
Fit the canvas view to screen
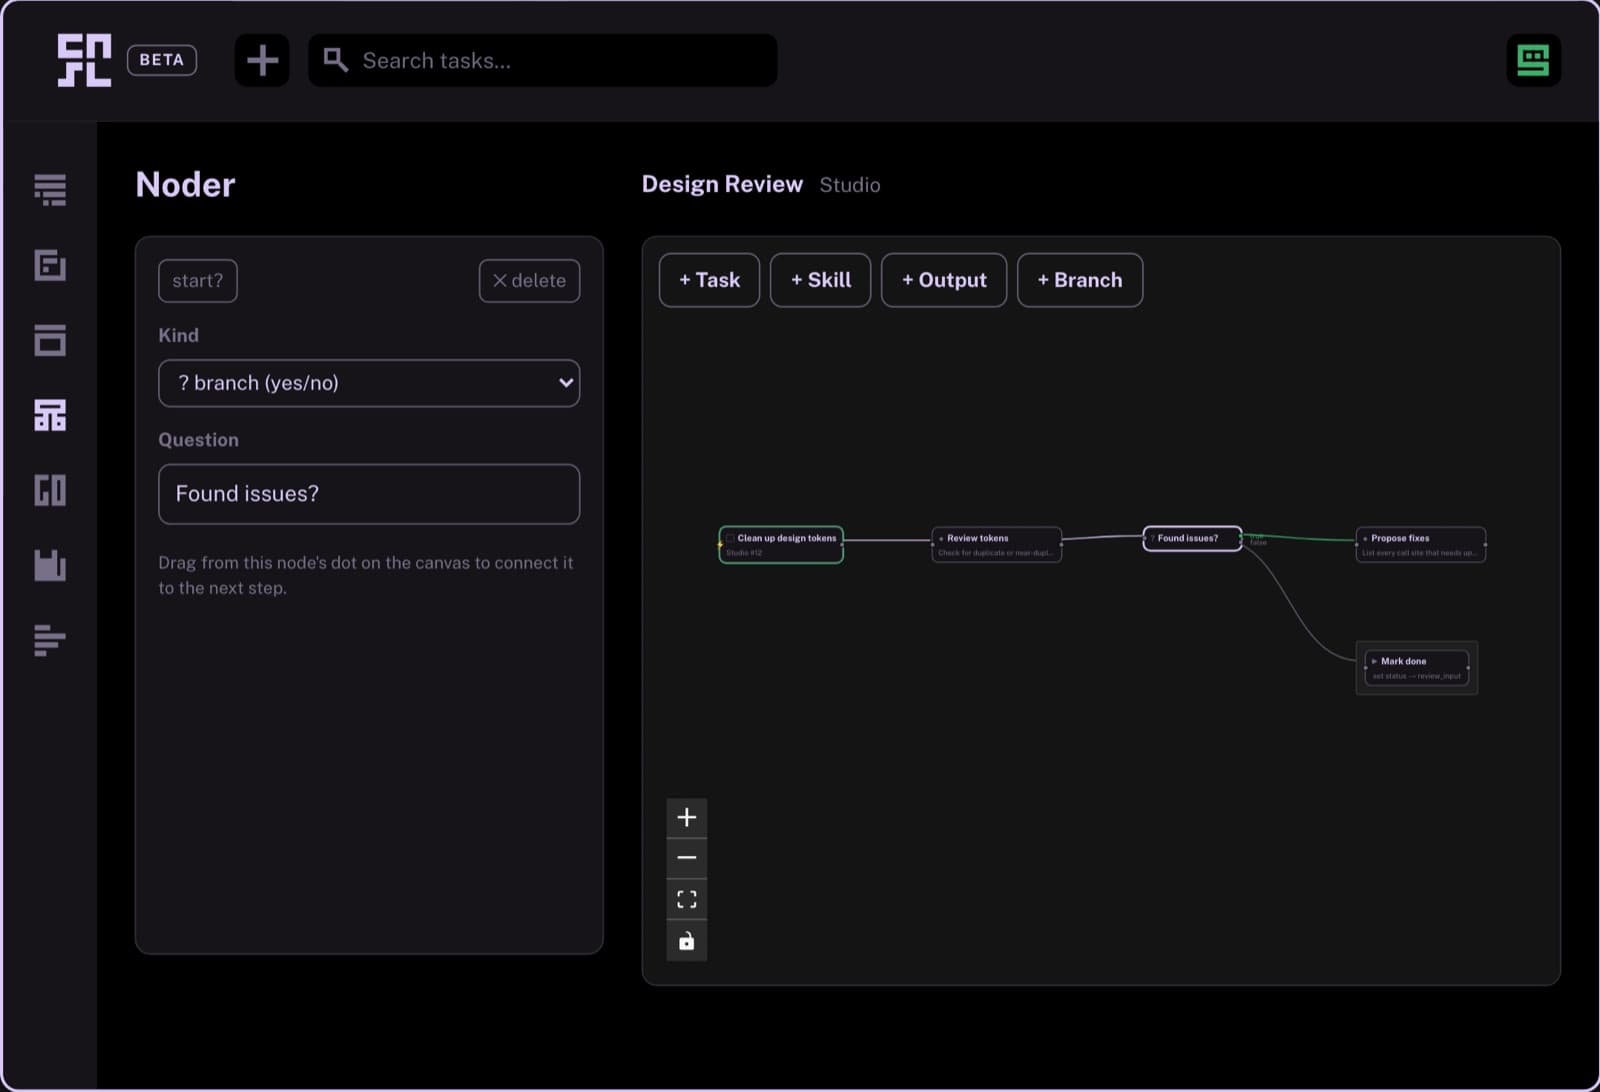687,899
